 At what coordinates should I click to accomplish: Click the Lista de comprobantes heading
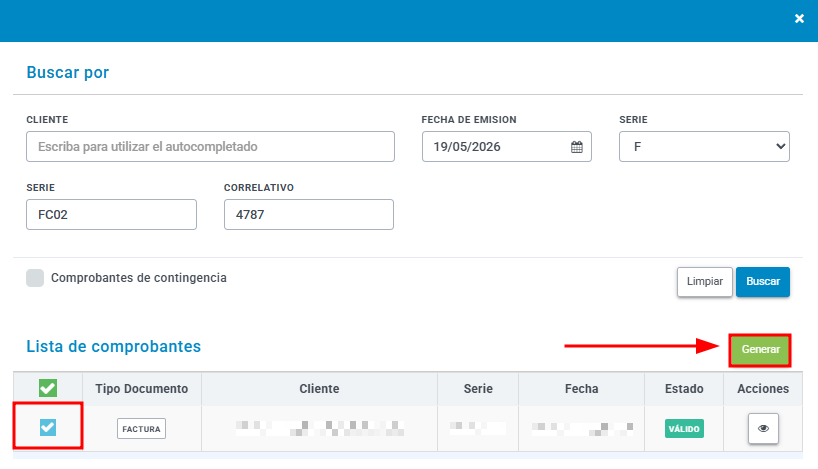(x=114, y=346)
